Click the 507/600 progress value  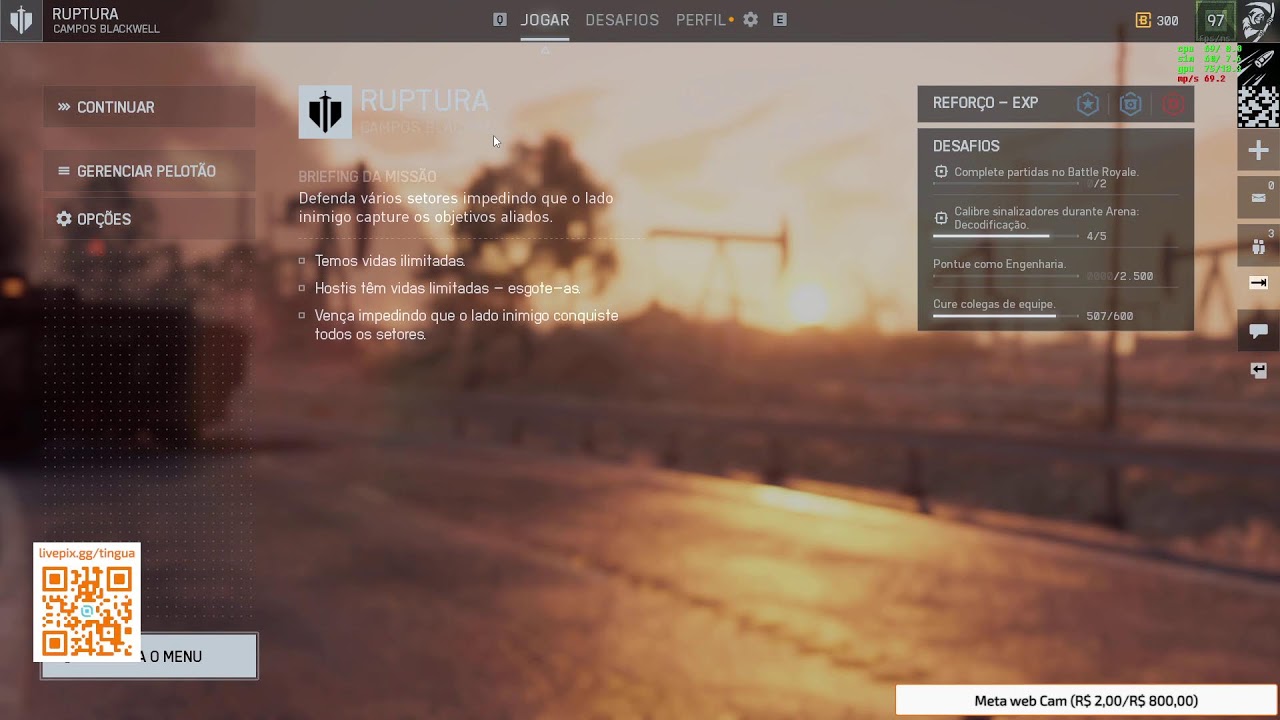pos(1110,316)
